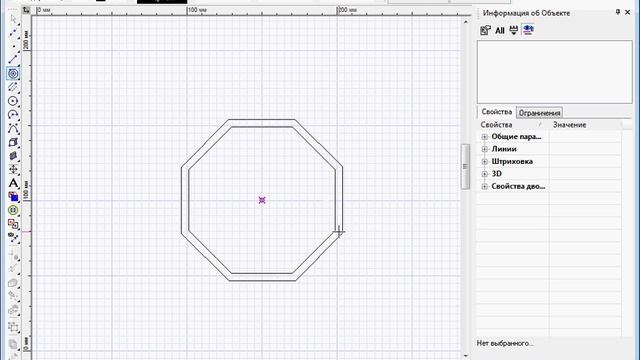Close the Информация об Объекте panel
This screenshot has height=360, width=640.
pyautogui.click(x=628, y=13)
